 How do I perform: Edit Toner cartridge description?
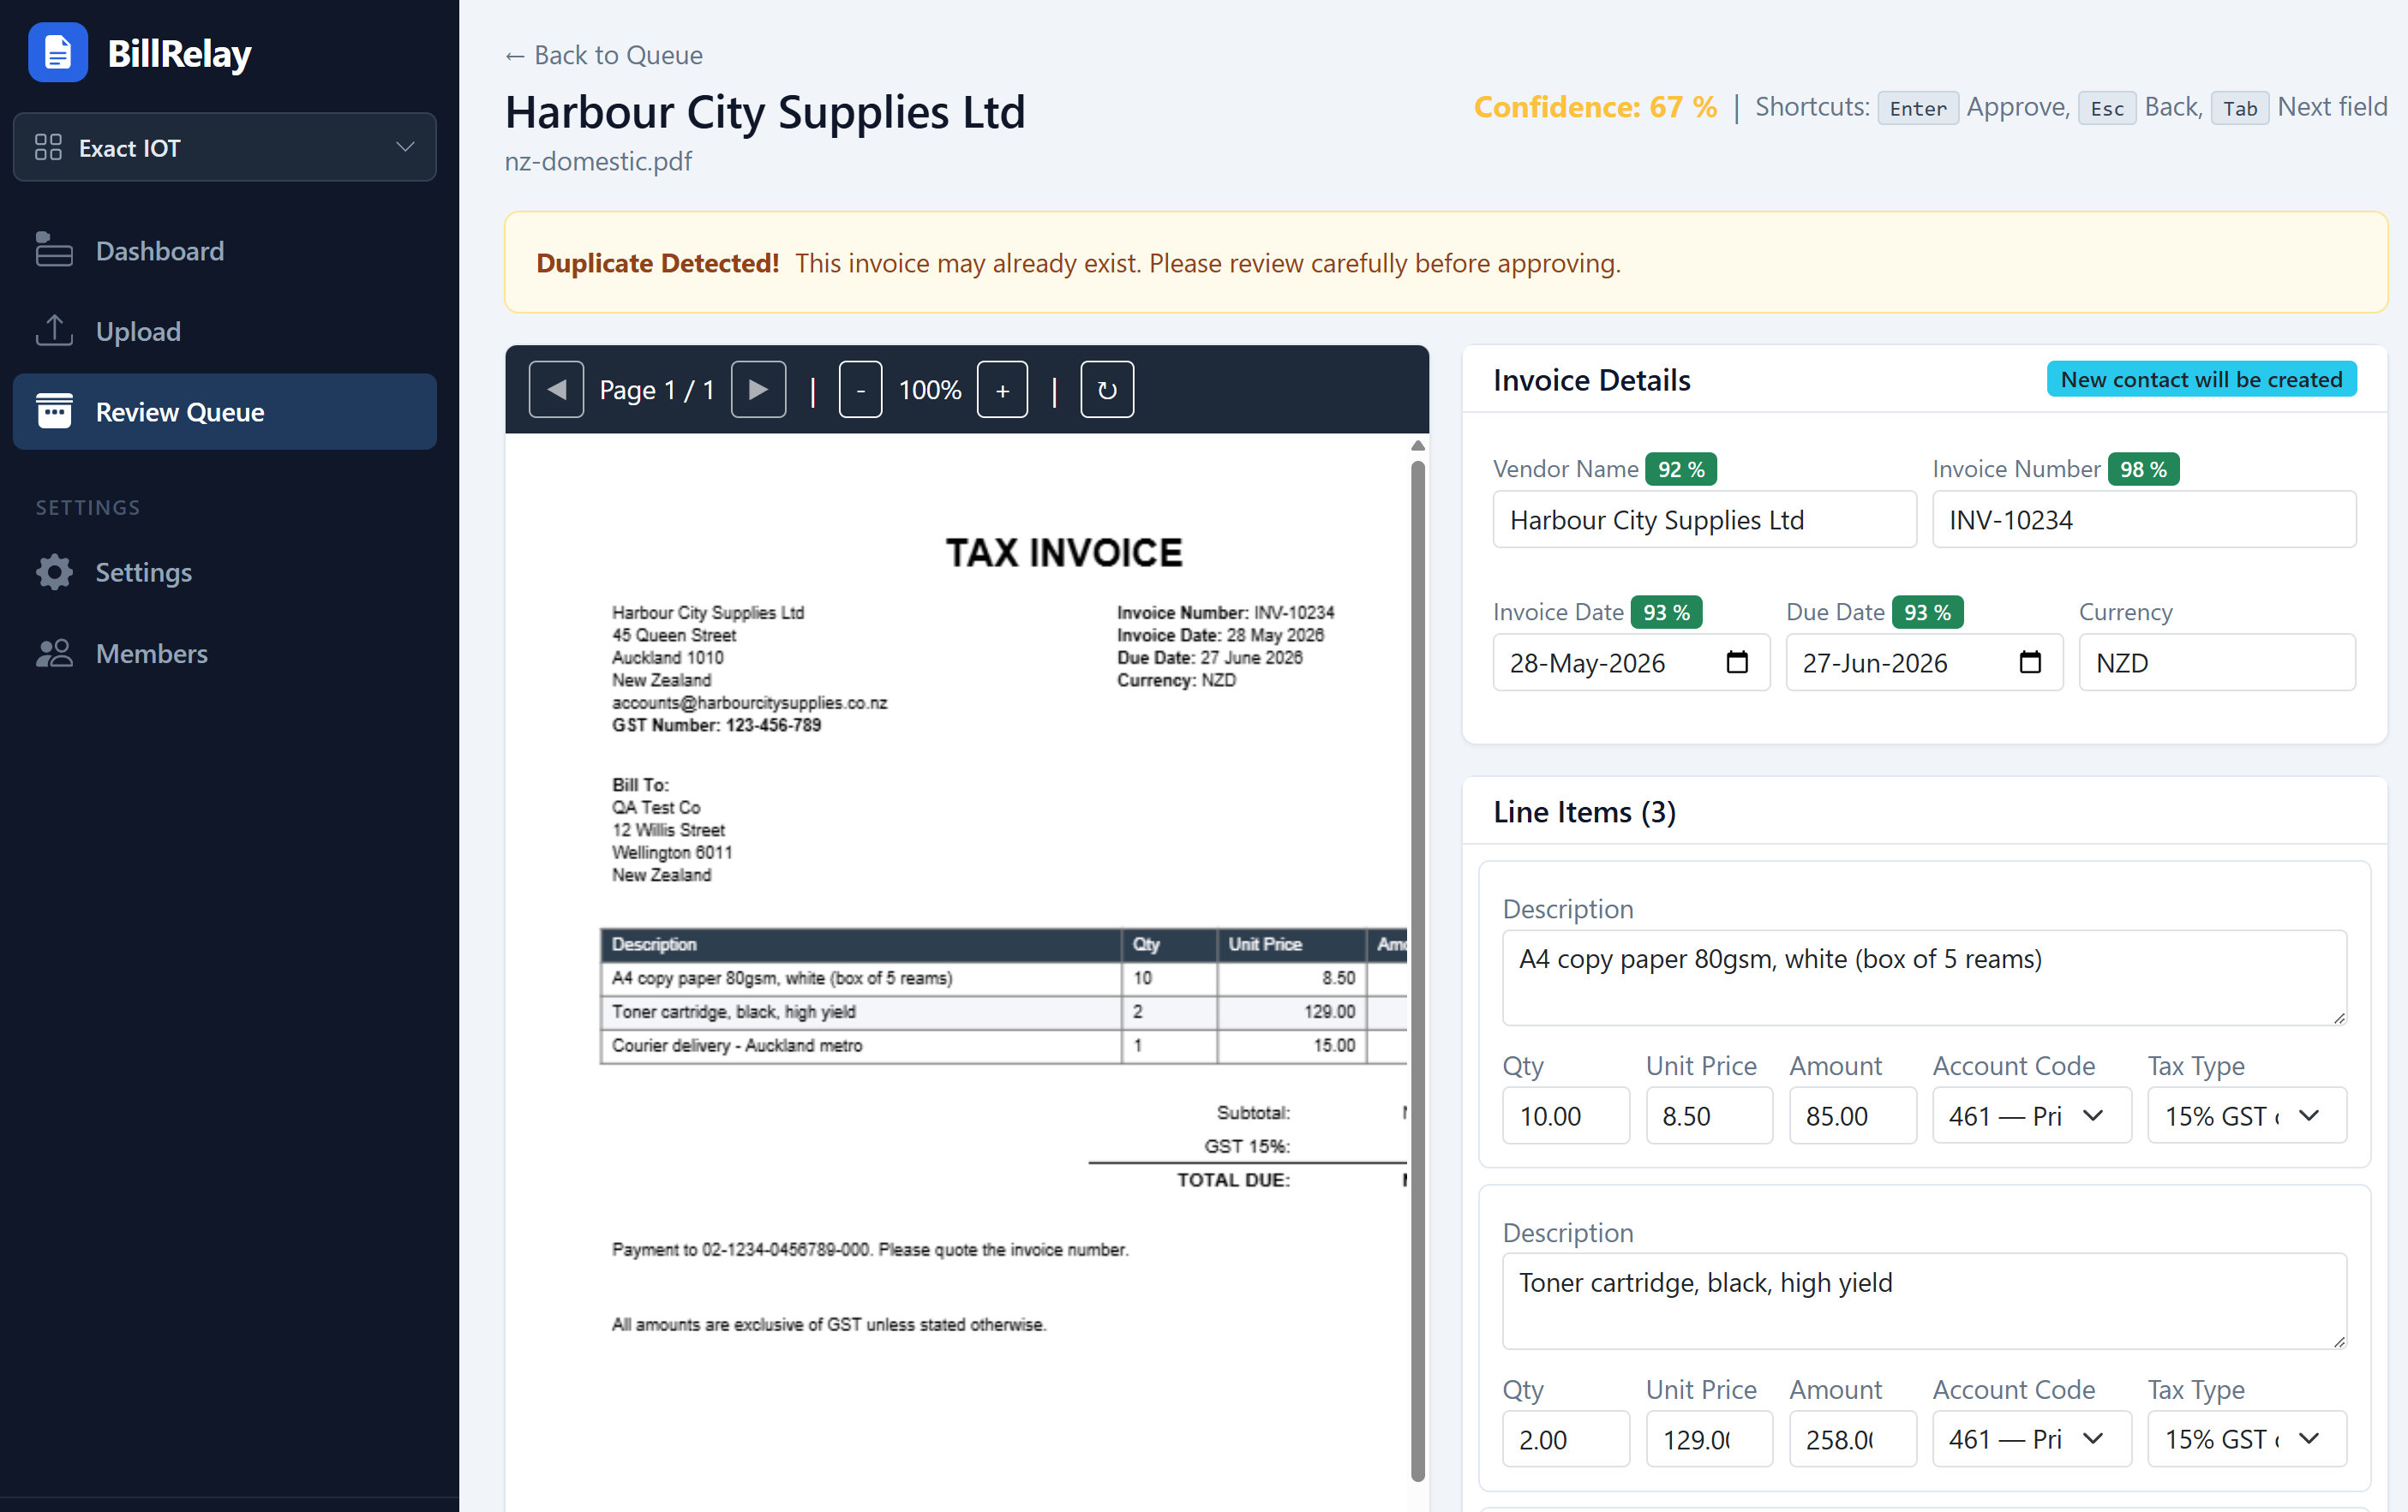1924,1301
